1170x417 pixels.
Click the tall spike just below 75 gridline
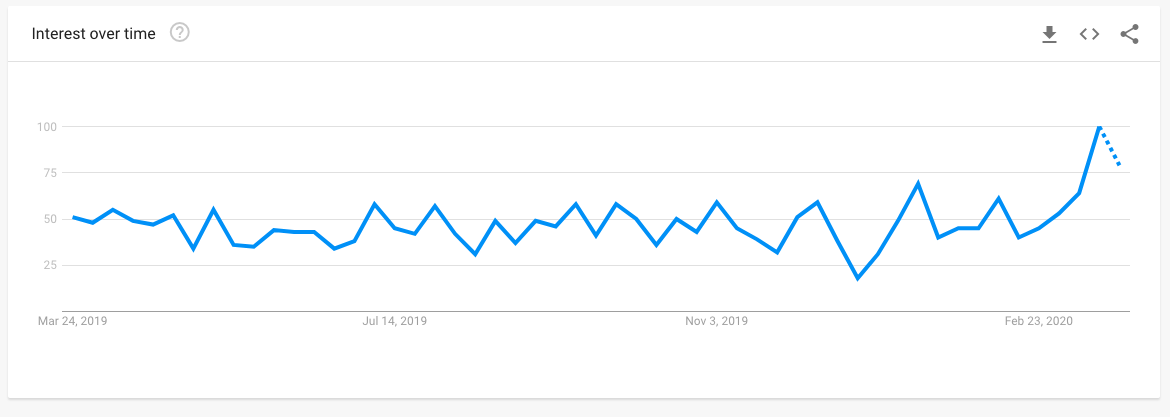click(918, 184)
